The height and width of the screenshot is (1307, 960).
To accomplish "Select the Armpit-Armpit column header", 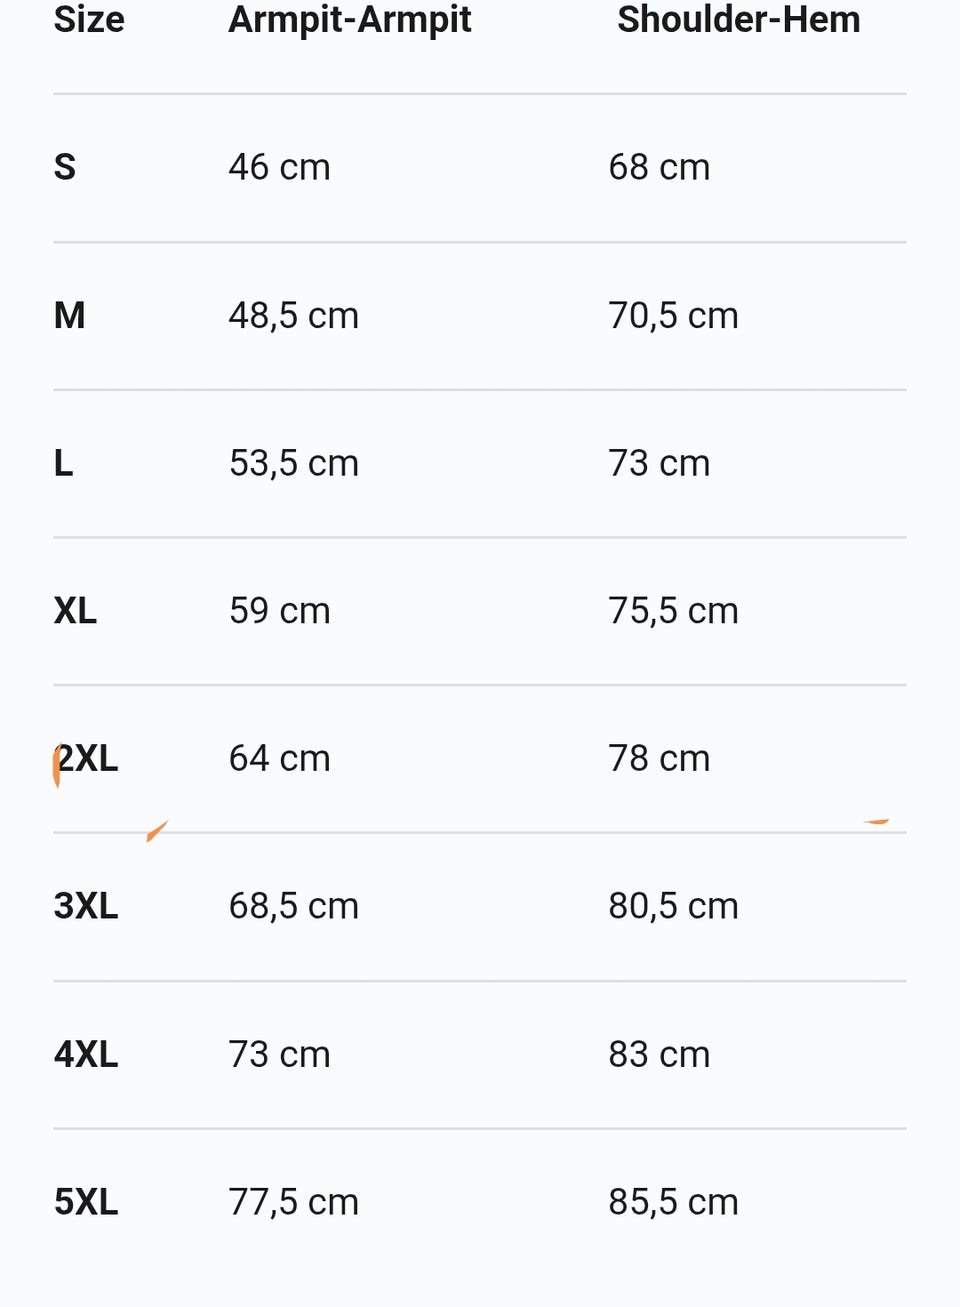I will tap(349, 20).
